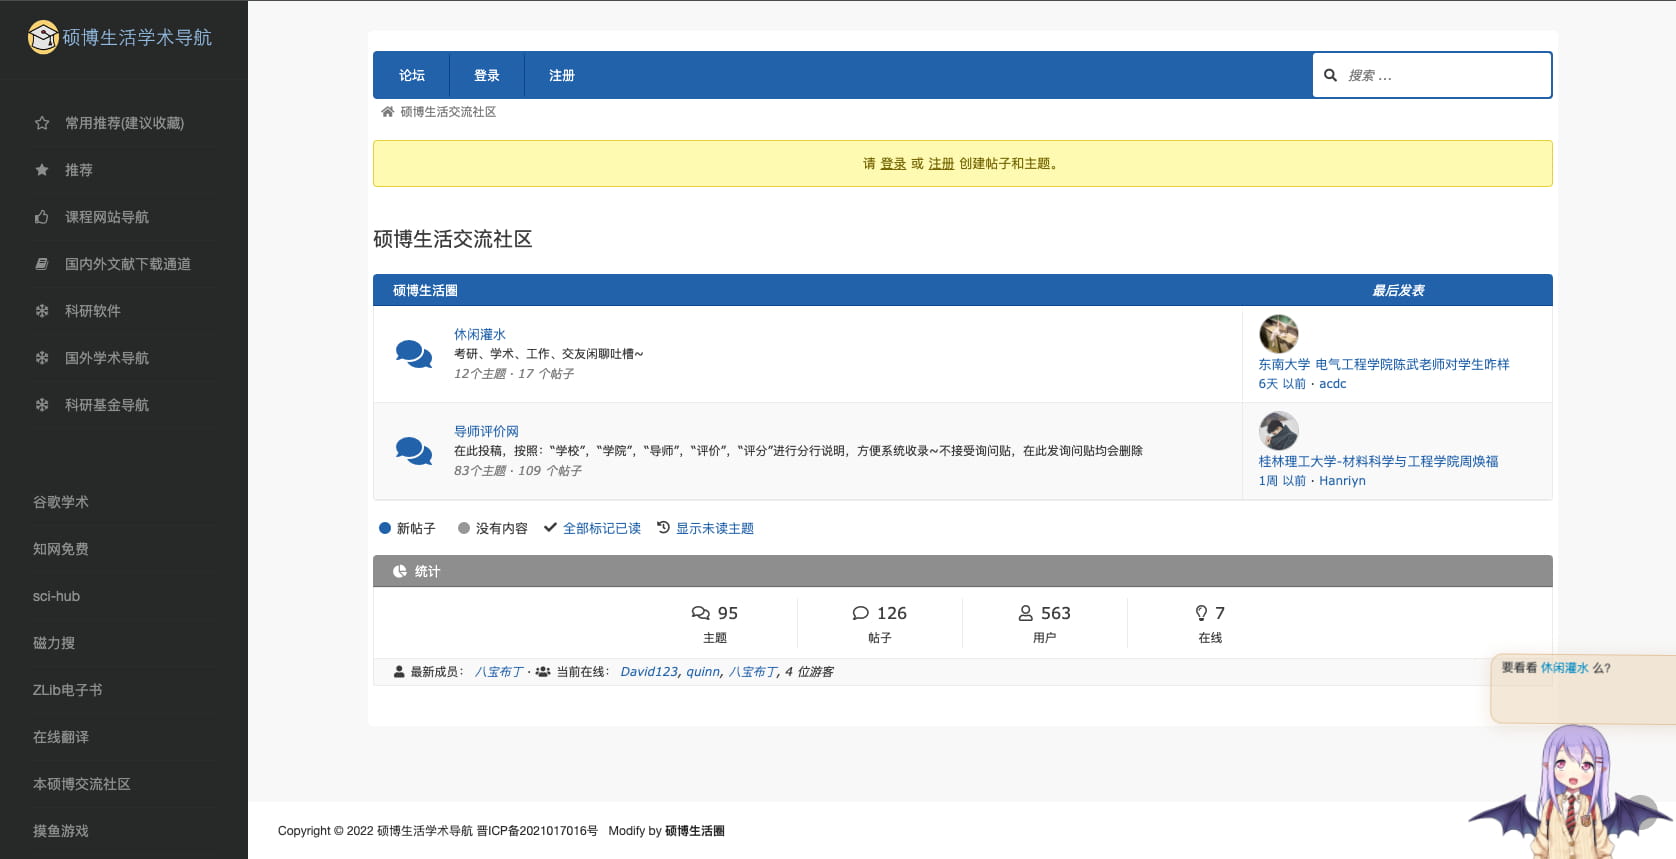Click username Hanriyn link

click(x=1342, y=480)
